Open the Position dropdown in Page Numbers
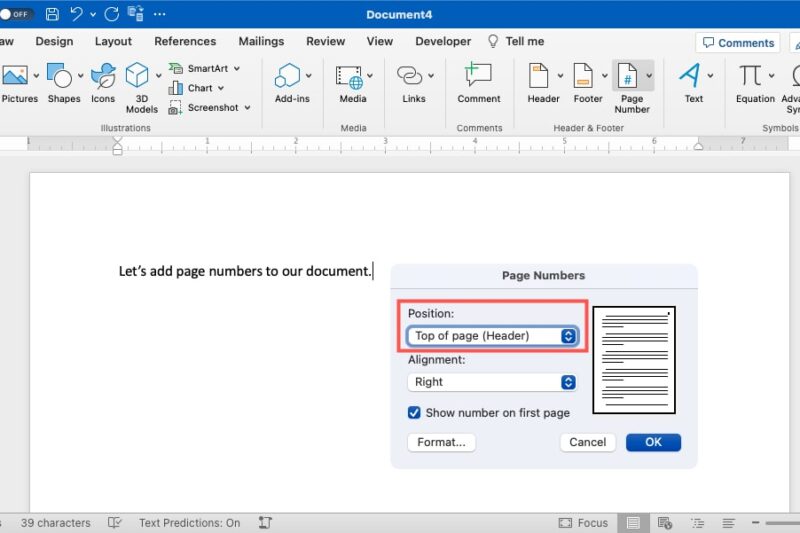Screen dimensions: 800x533 pos(492,336)
